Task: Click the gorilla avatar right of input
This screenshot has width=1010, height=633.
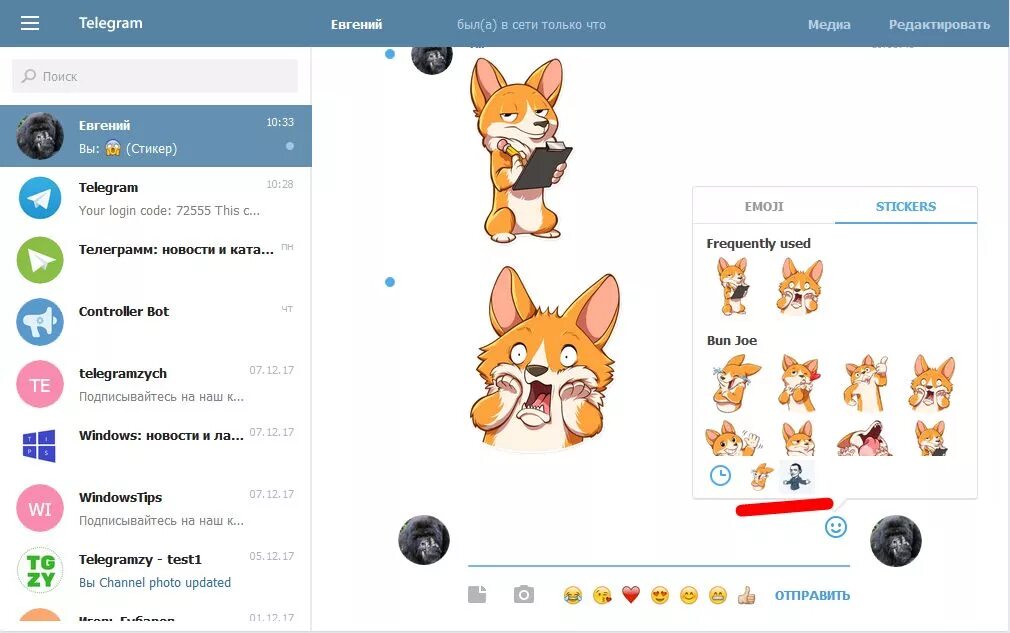Action: pos(896,540)
